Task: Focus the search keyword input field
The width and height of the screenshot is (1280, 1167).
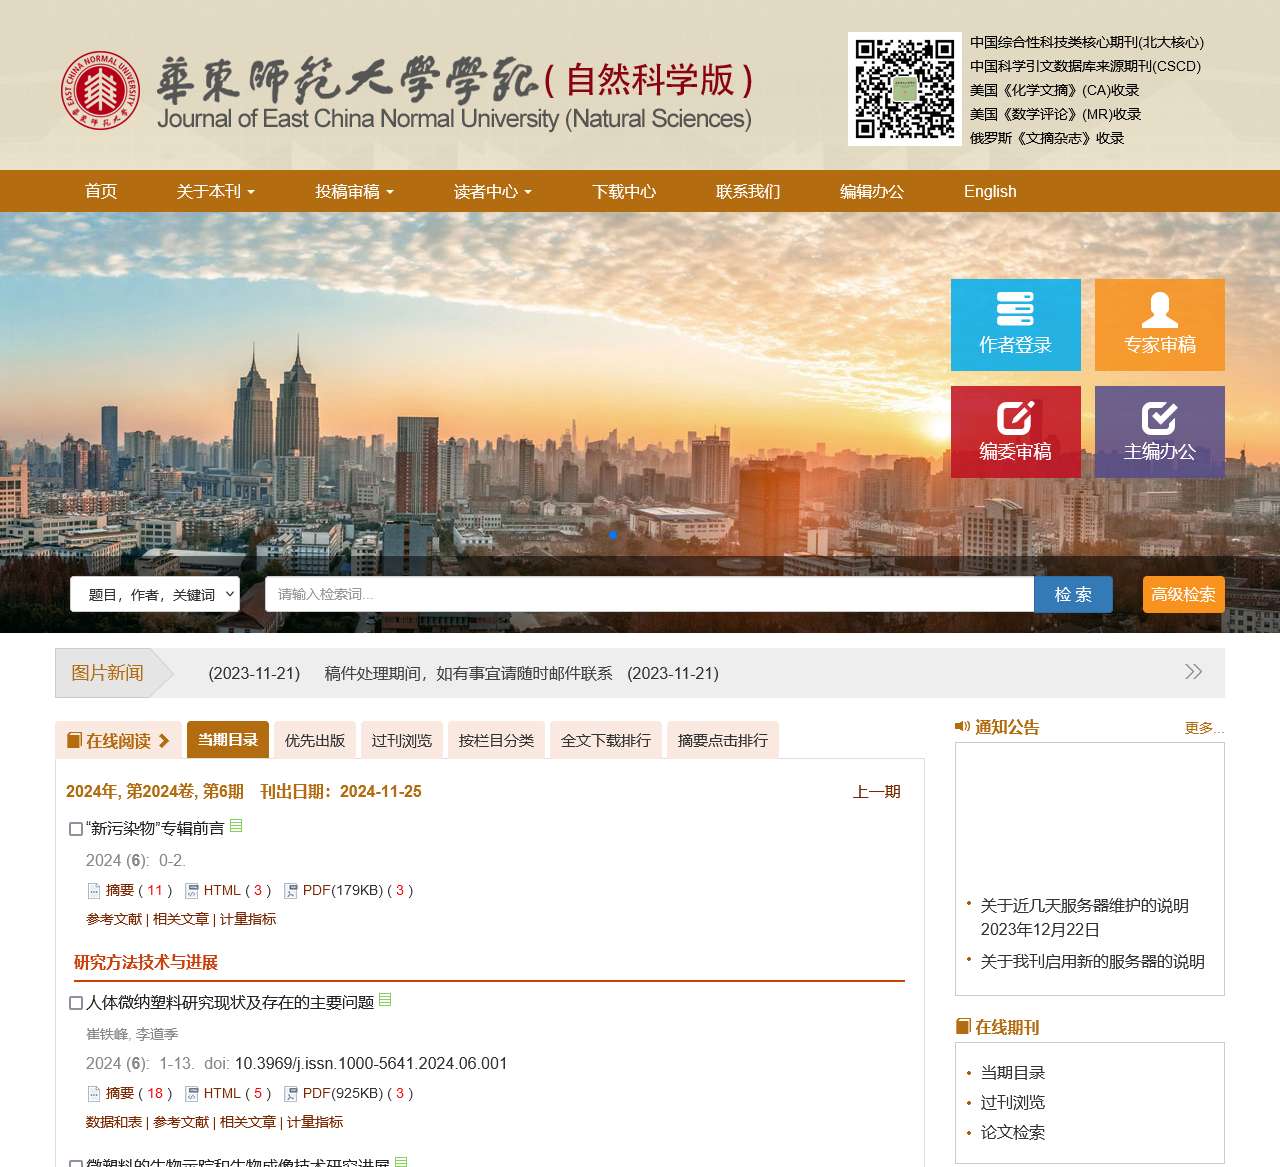Action: click(x=649, y=594)
